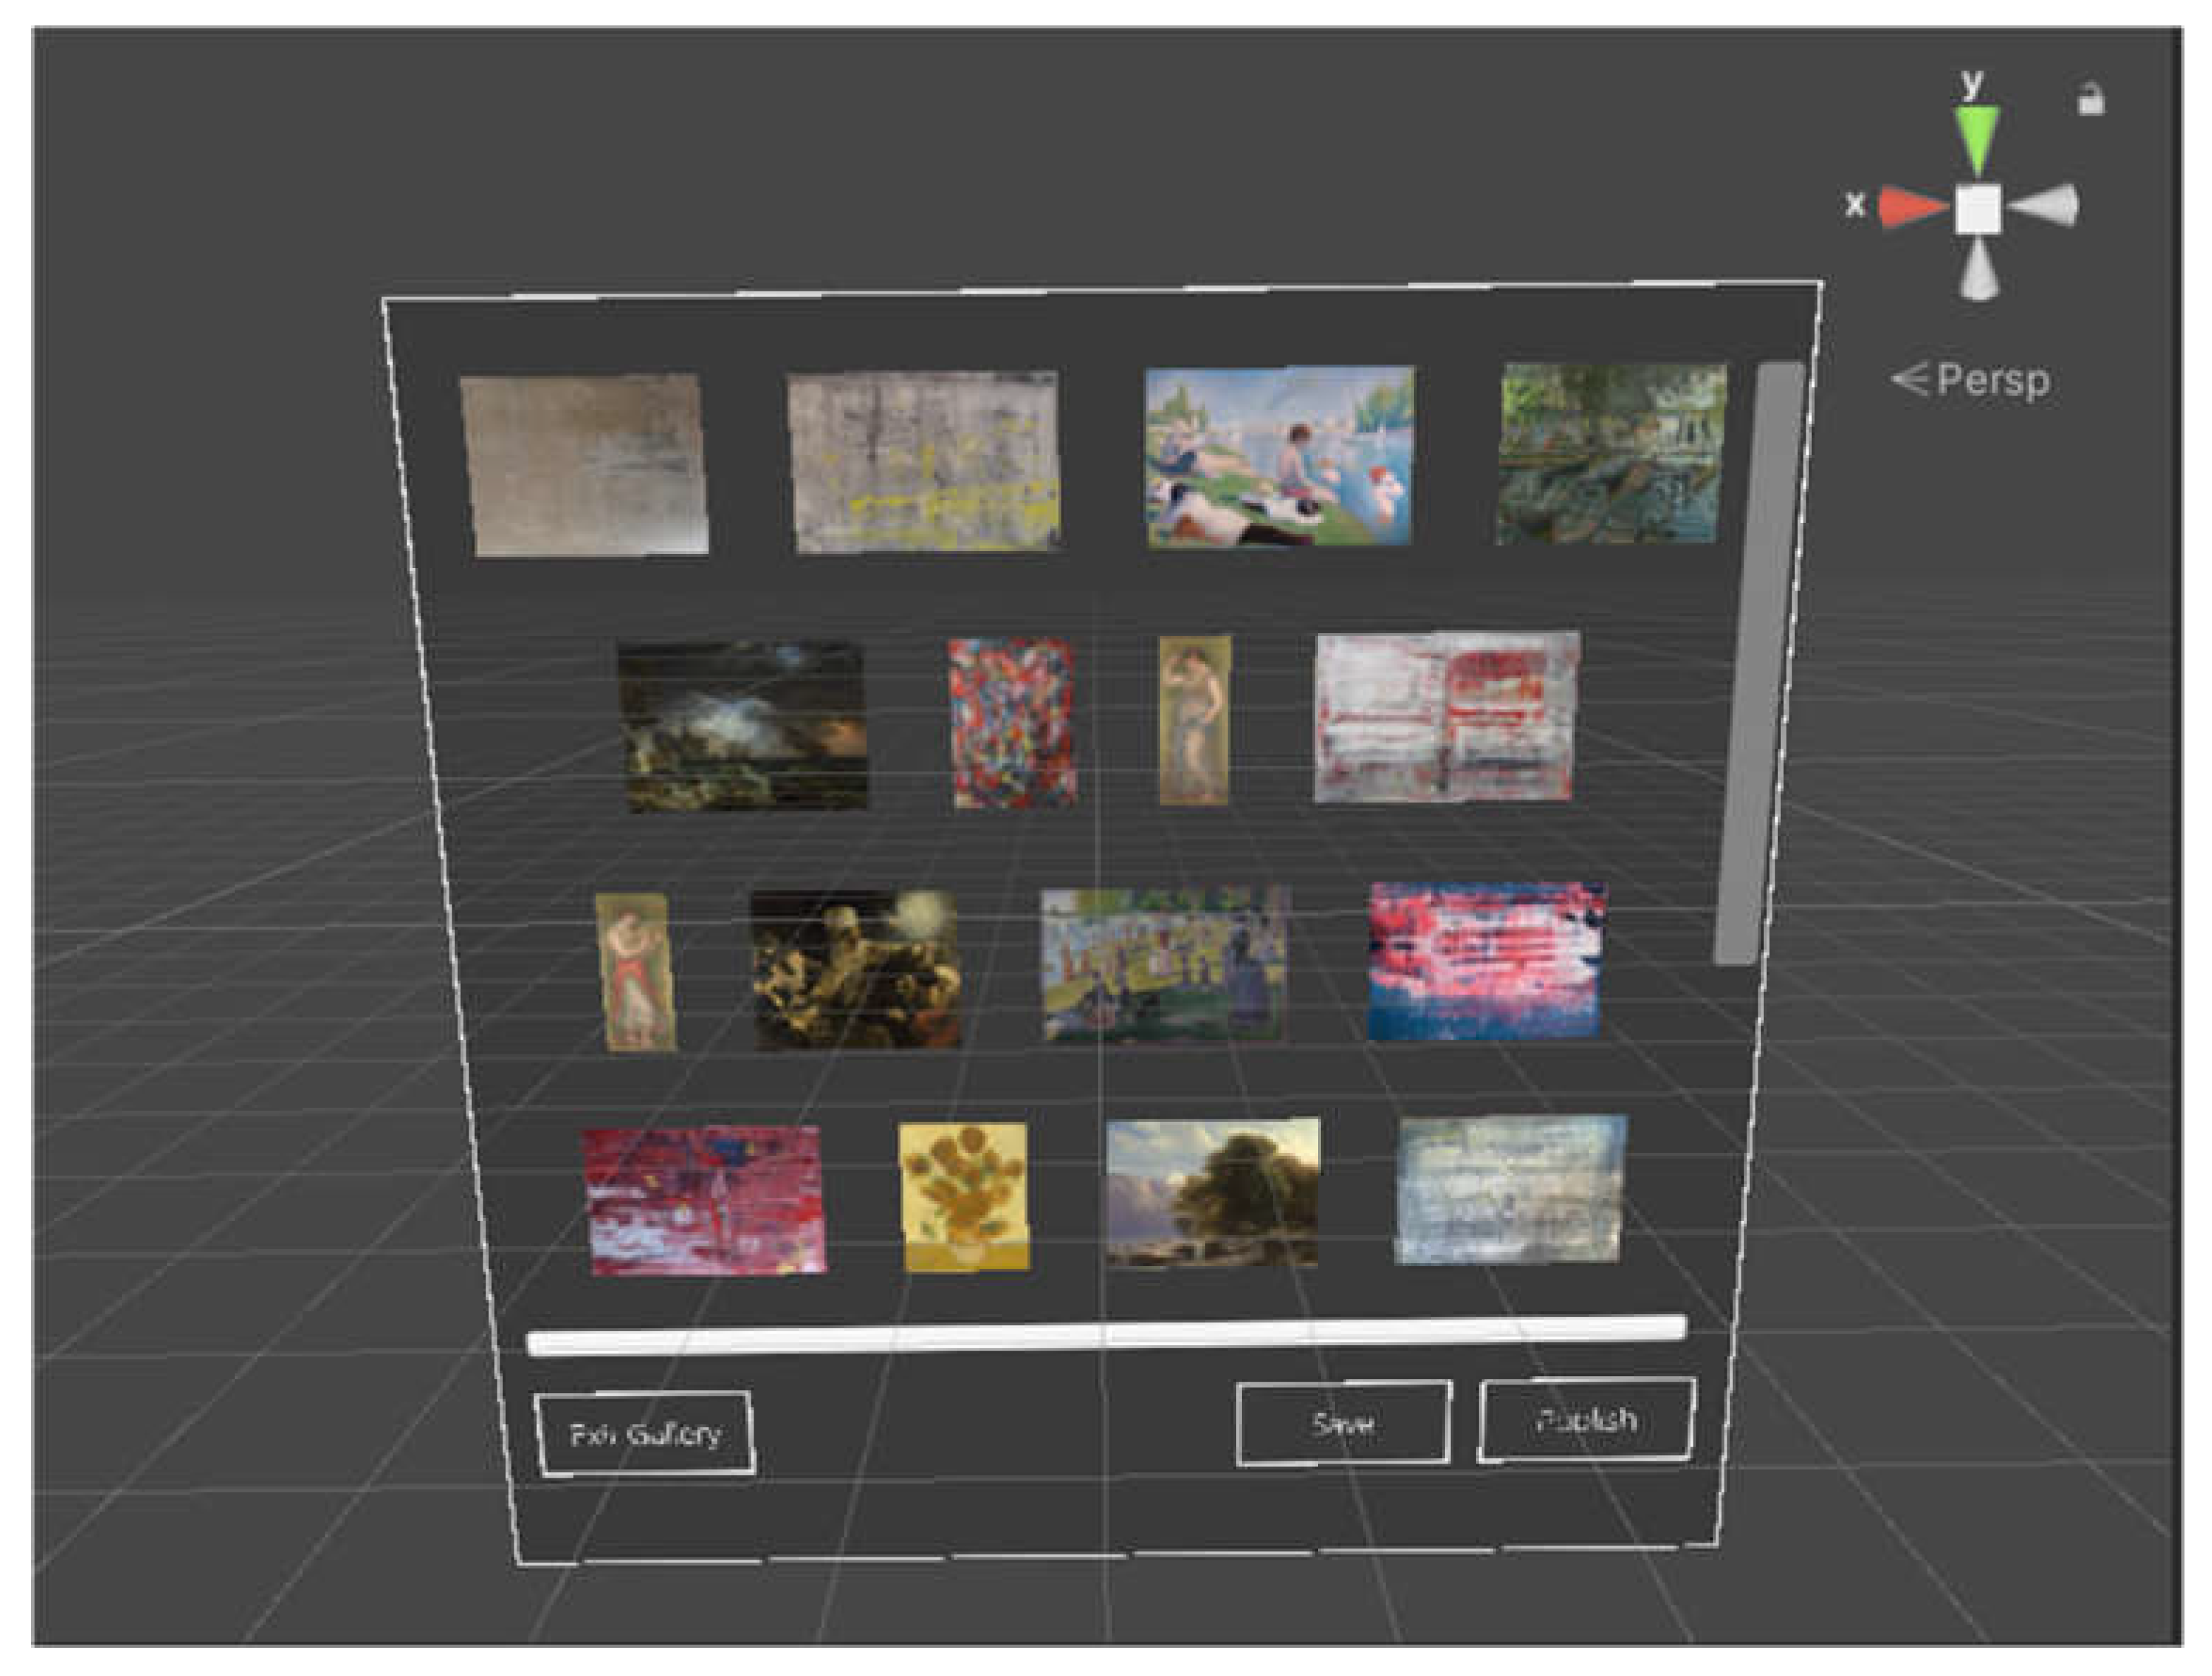
Task: Click the gray right-side gizmo cone
Action: 2045,206
